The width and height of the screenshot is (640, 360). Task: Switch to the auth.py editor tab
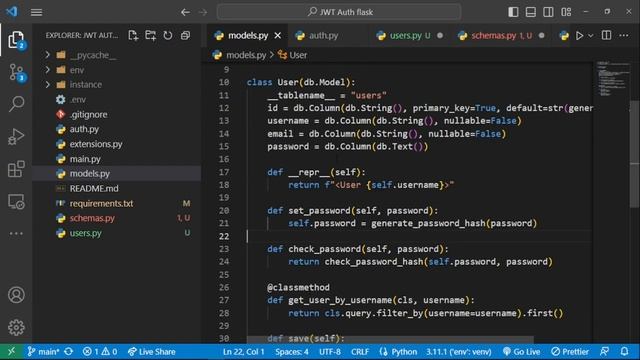(323, 36)
